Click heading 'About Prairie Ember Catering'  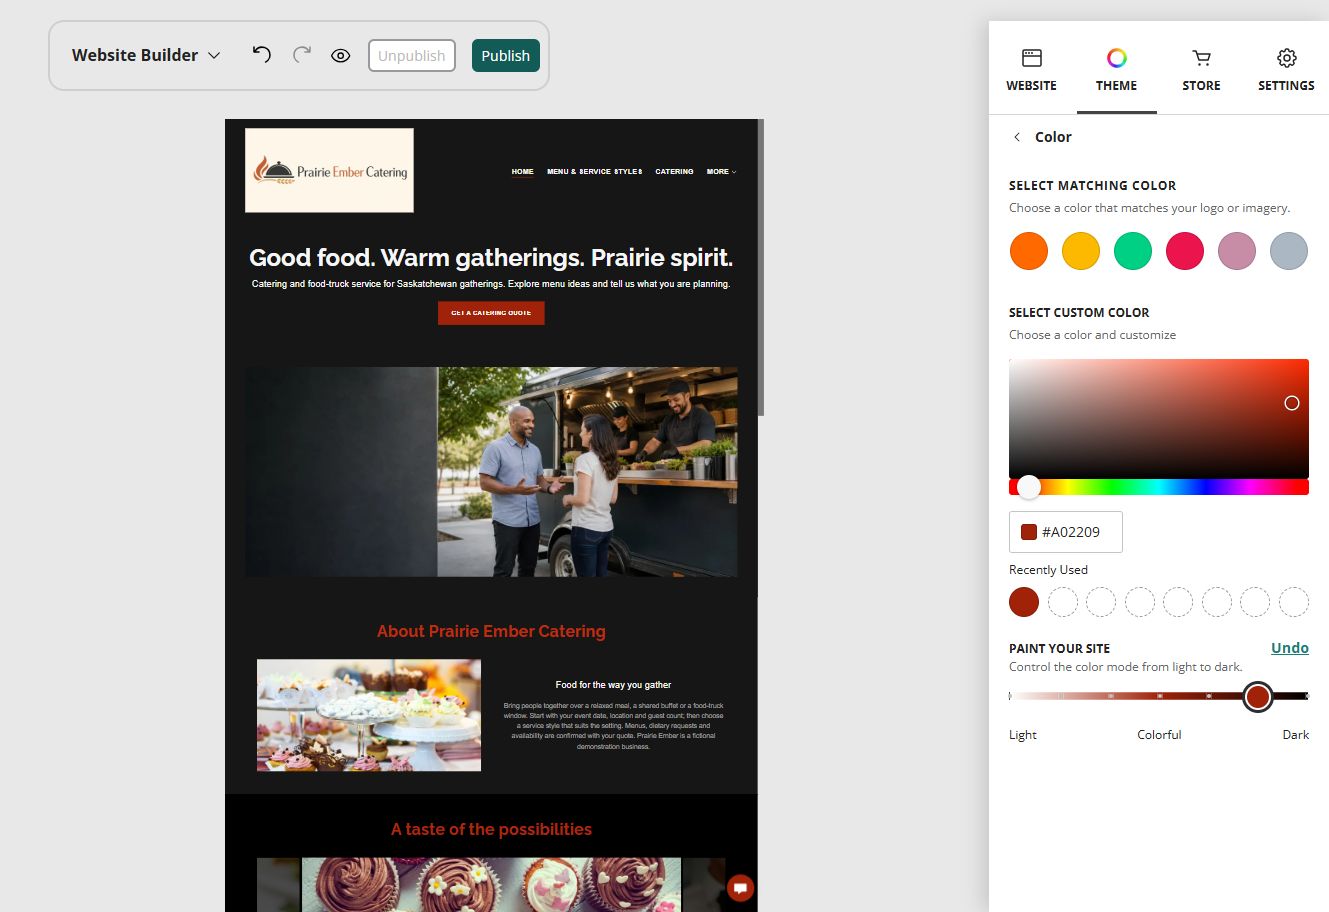click(x=491, y=631)
